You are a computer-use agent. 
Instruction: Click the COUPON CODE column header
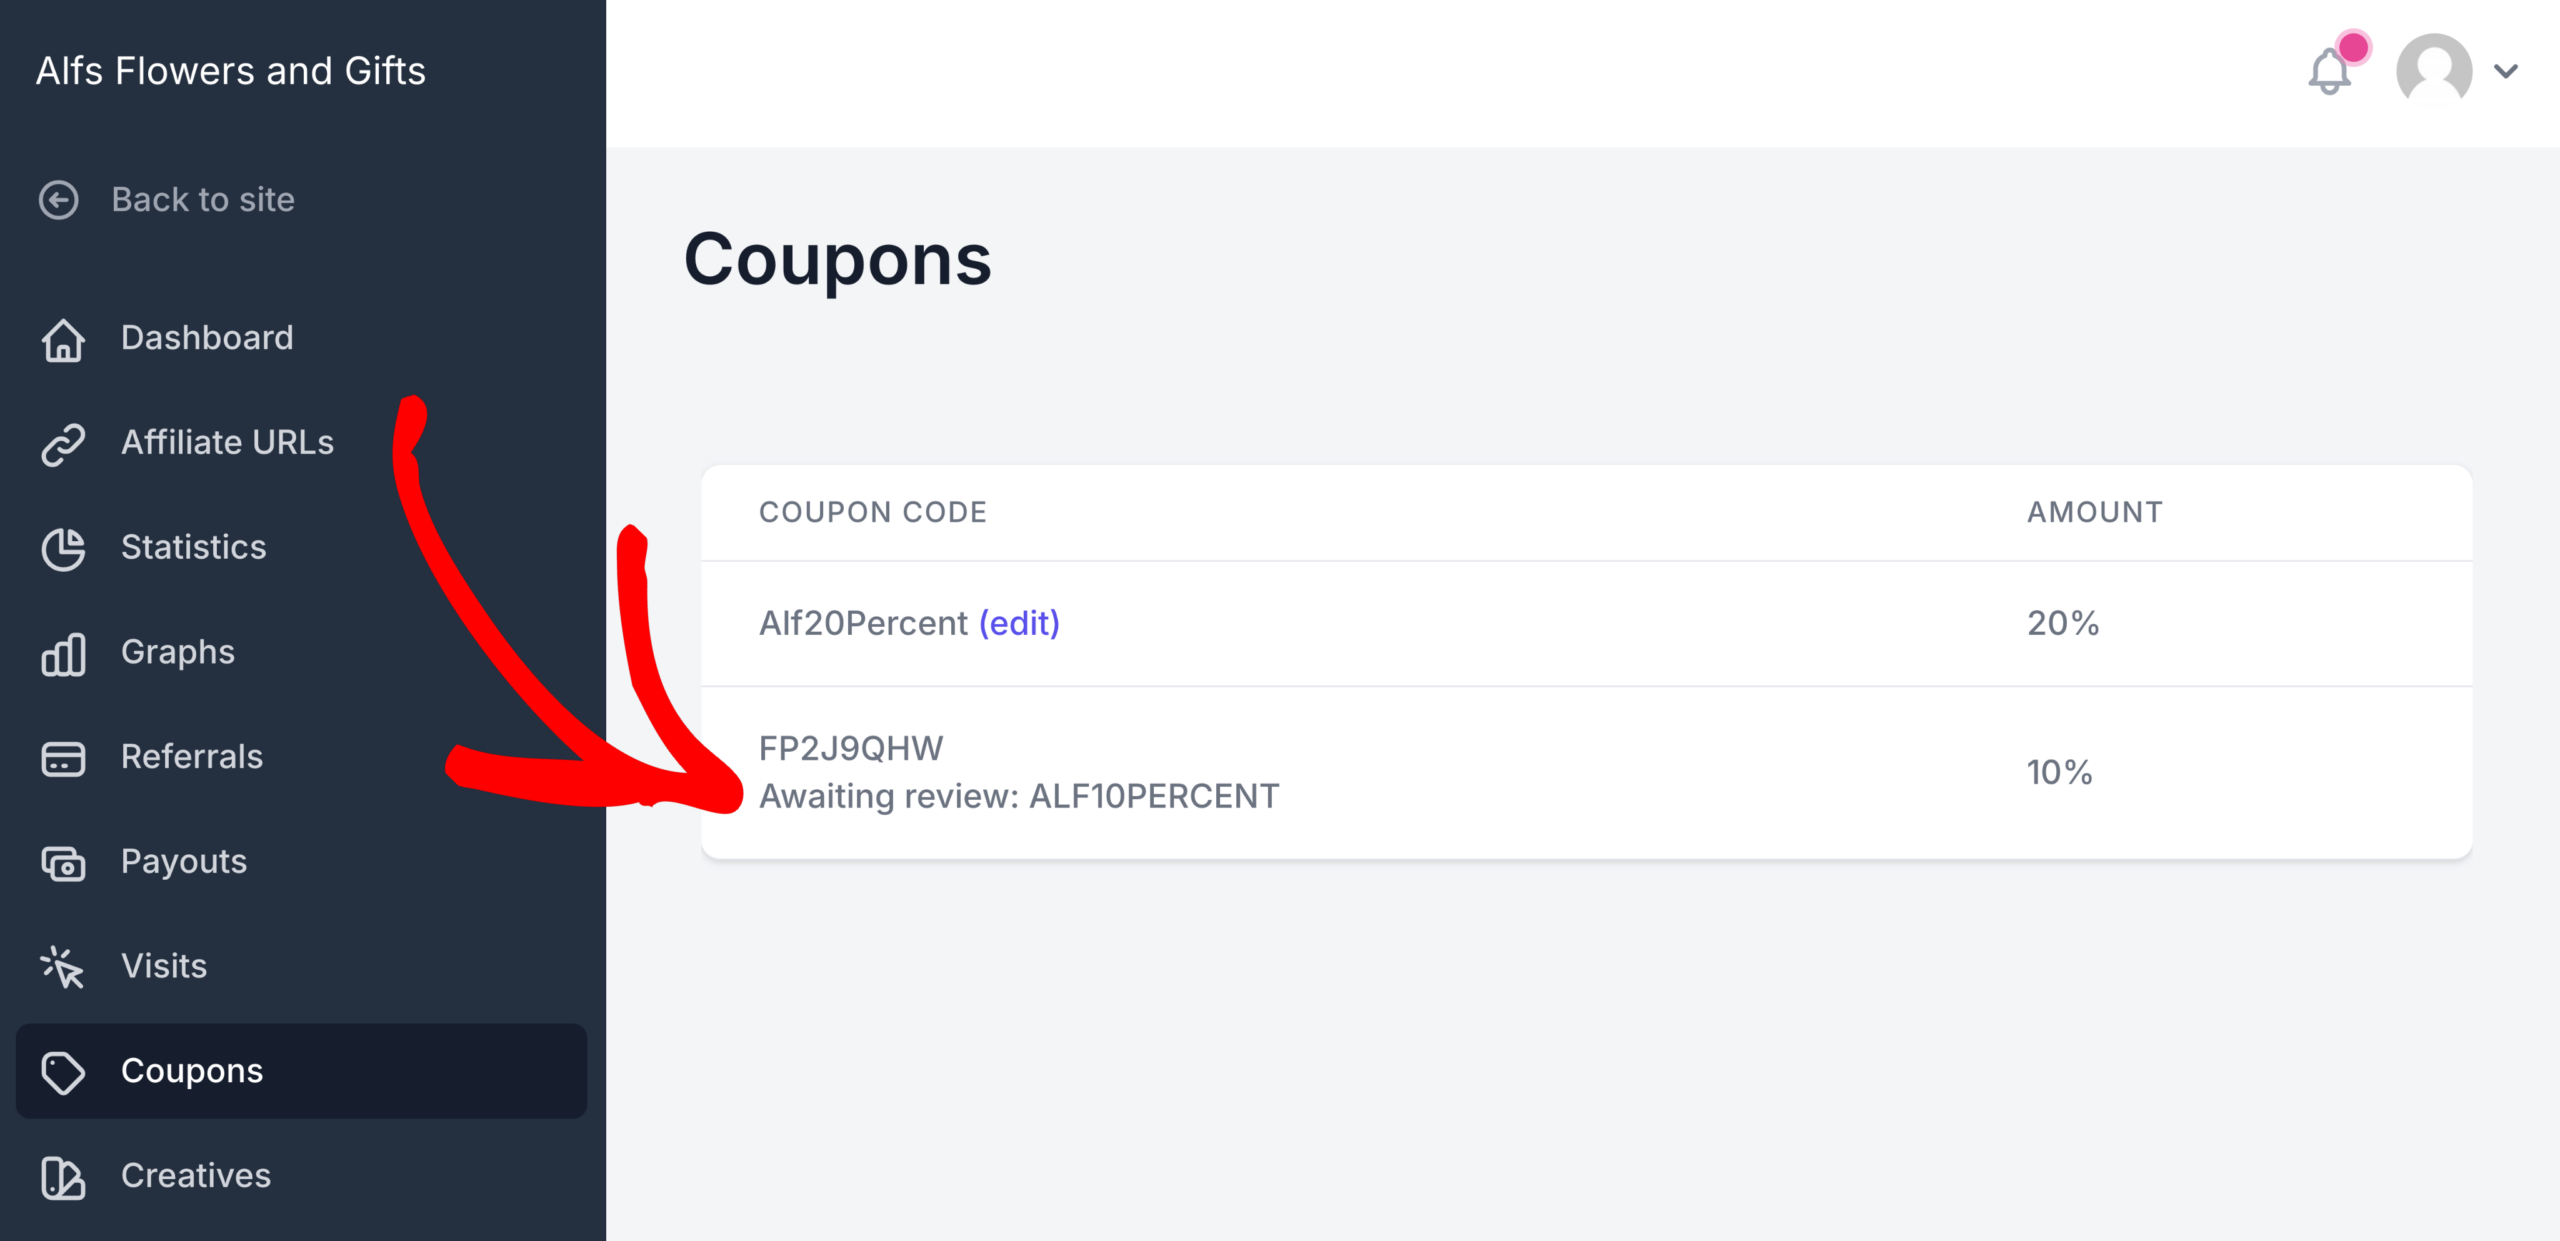pyautogui.click(x=872, y=511)
